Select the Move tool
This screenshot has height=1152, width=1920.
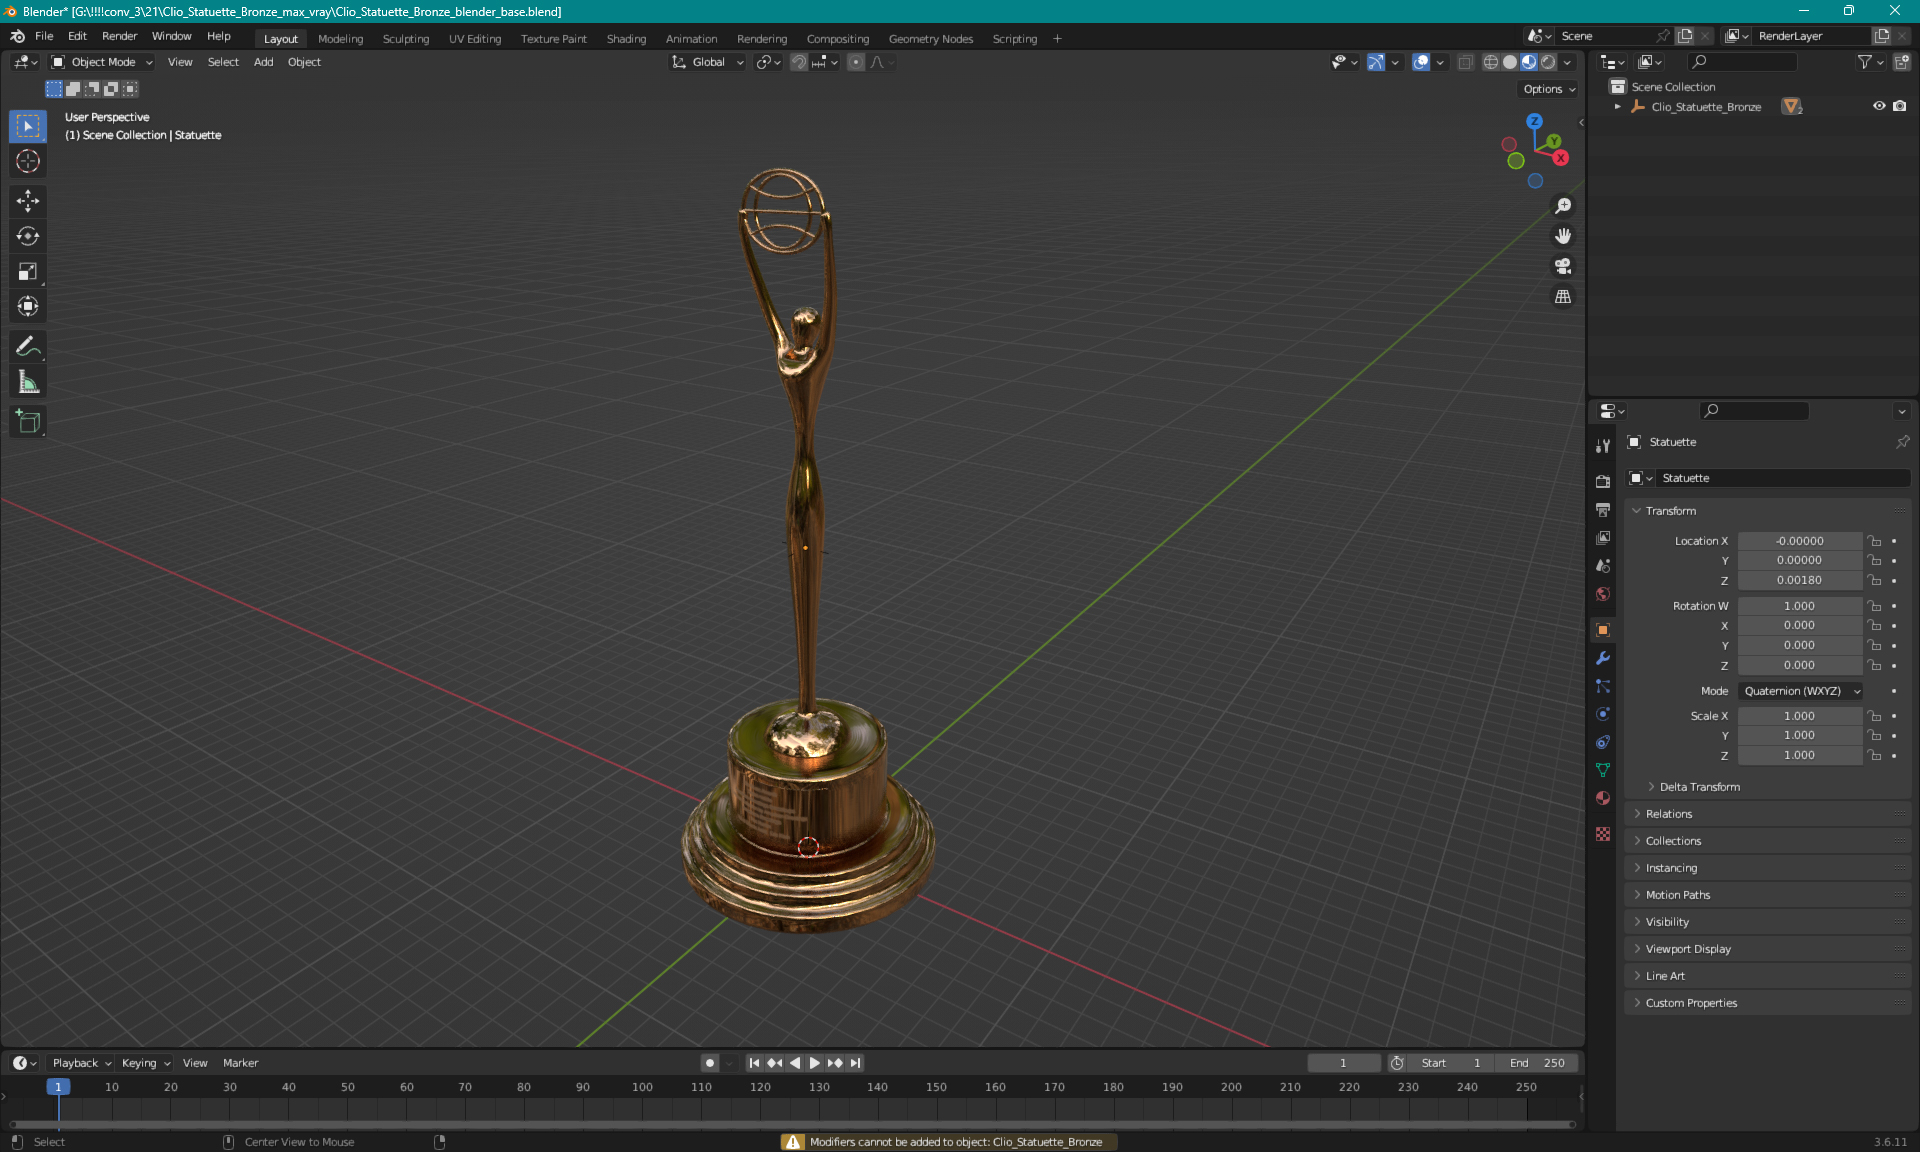[x=28, y=201]
